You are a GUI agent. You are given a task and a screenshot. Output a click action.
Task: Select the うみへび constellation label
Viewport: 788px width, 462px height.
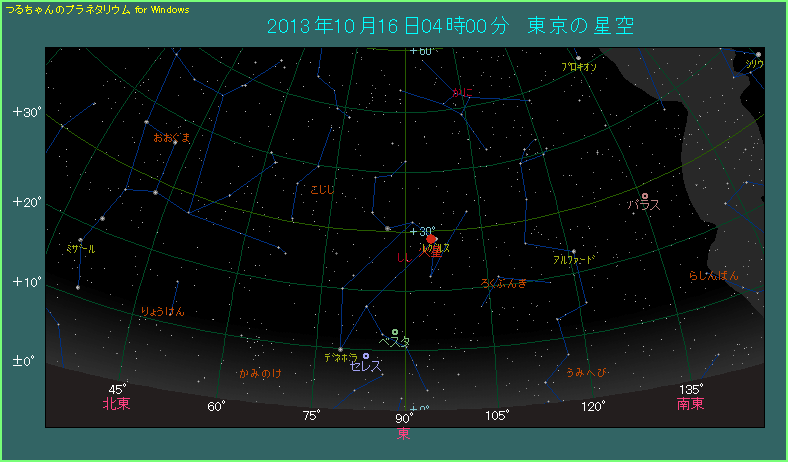[586, 373]
